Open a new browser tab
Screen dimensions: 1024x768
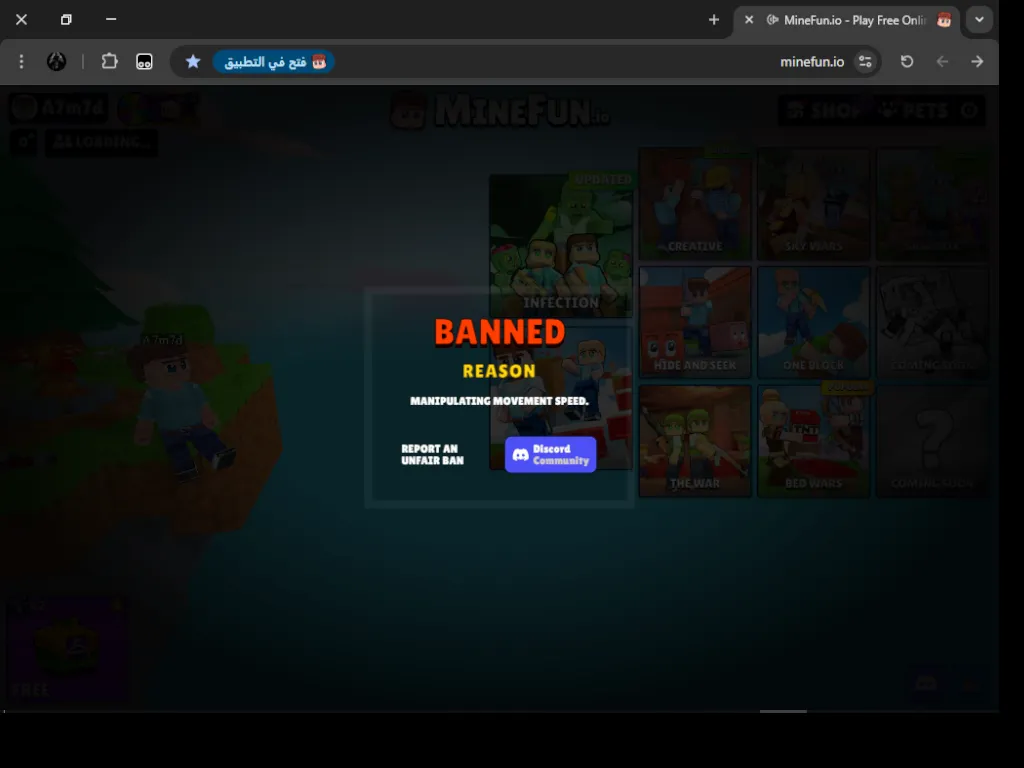pyautogui.click(x=714, y=20)
